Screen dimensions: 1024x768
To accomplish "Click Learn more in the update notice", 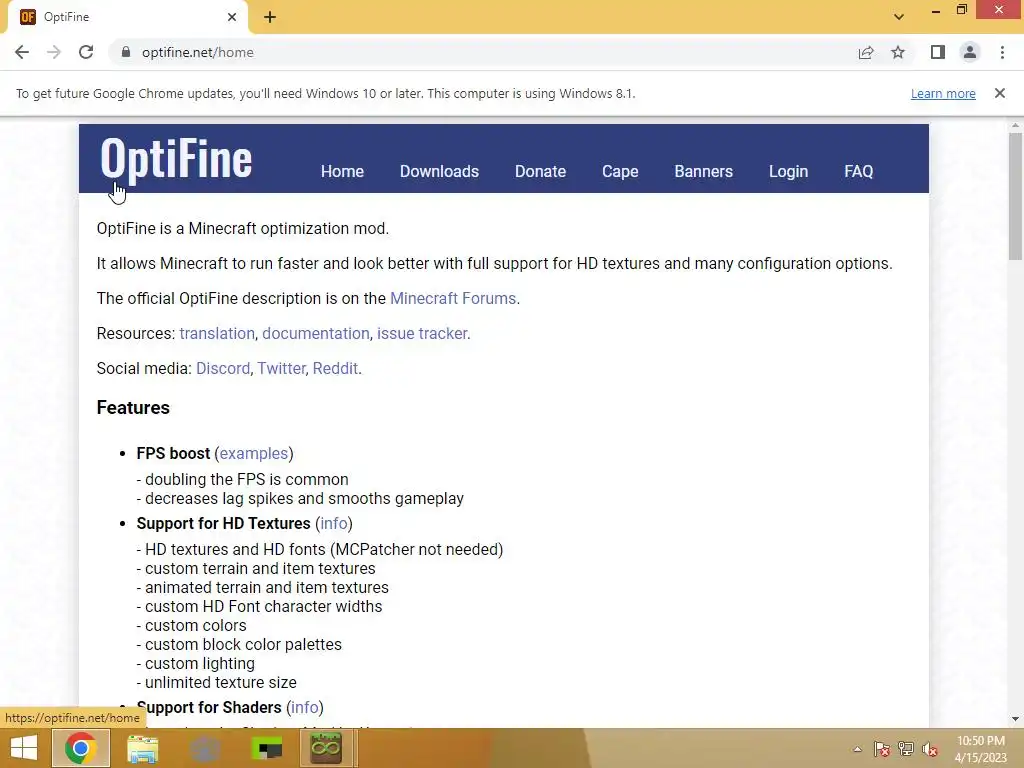I will 943,93.
